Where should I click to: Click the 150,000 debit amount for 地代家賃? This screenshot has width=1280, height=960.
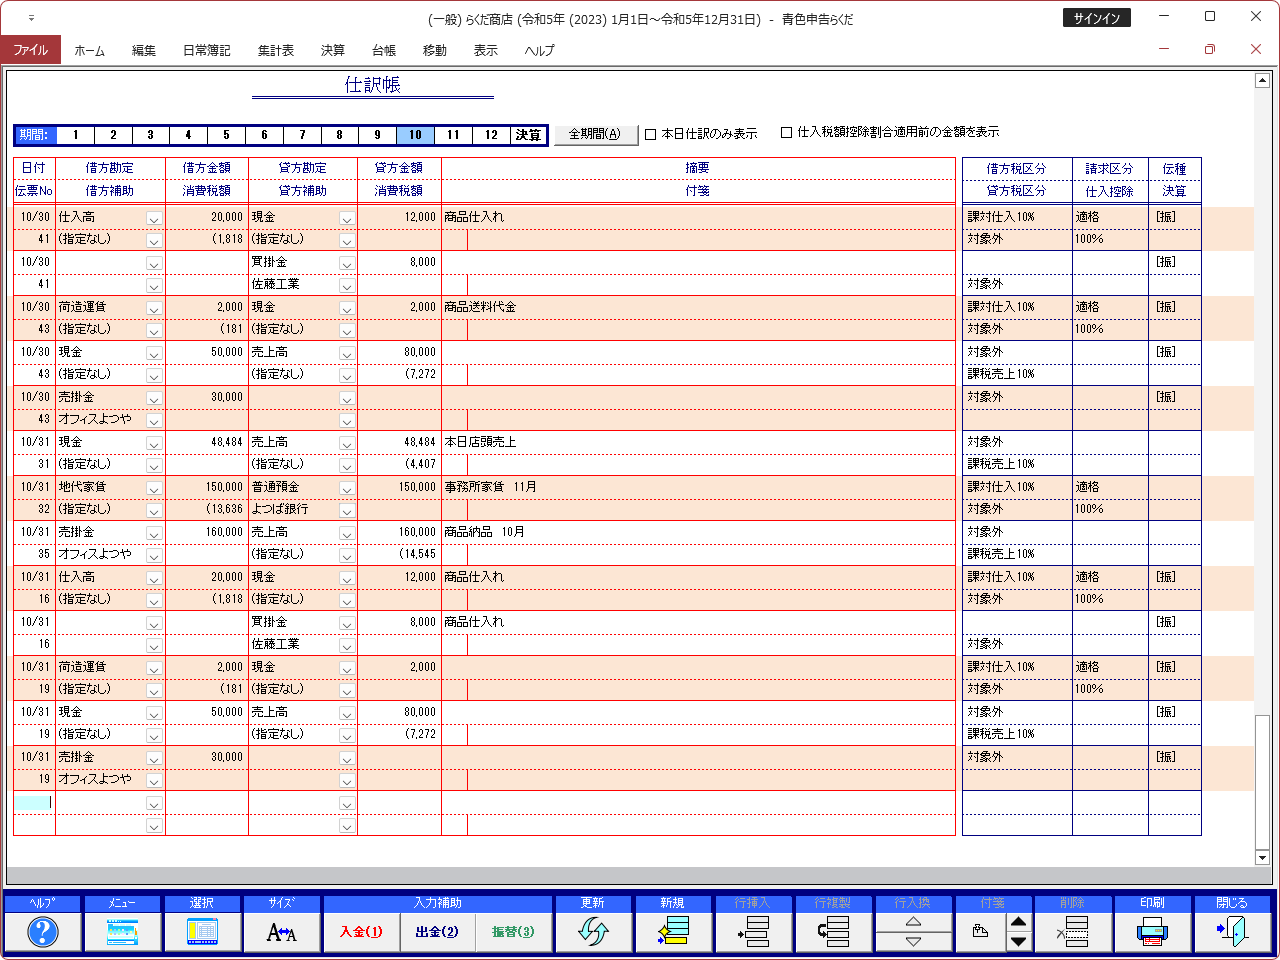click(x=206, y=487)
